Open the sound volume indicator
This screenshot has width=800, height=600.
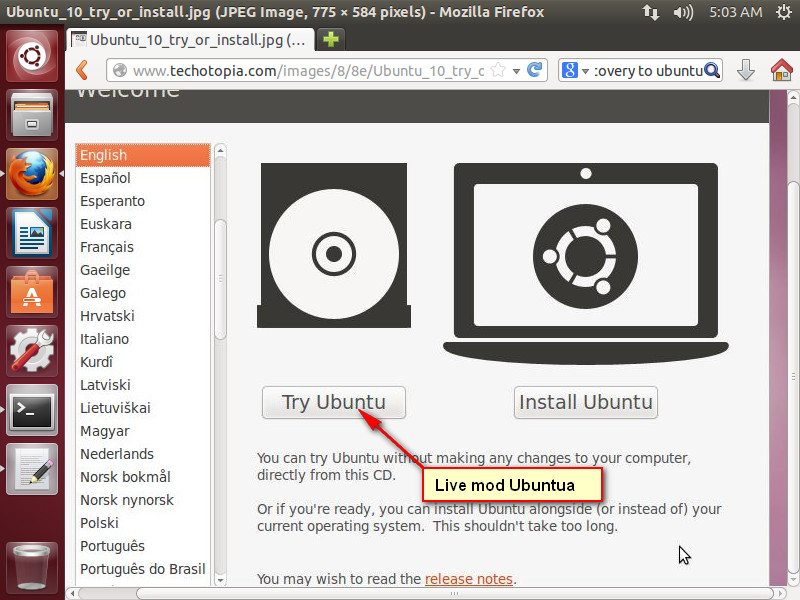pos(683,12)
